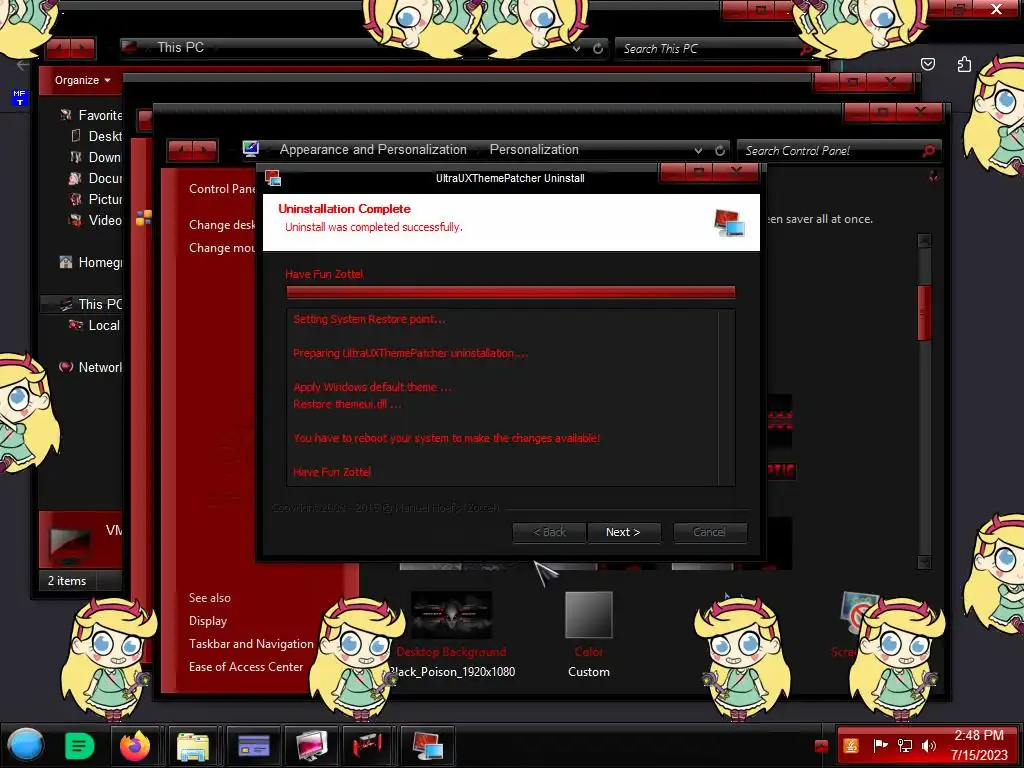Image resolution: width=1024 pixels, height=768 pixels.
Task: Click 'Preparing UltraUXThemePatcher uninstallation' log line
Action: [x=410, y=353]
